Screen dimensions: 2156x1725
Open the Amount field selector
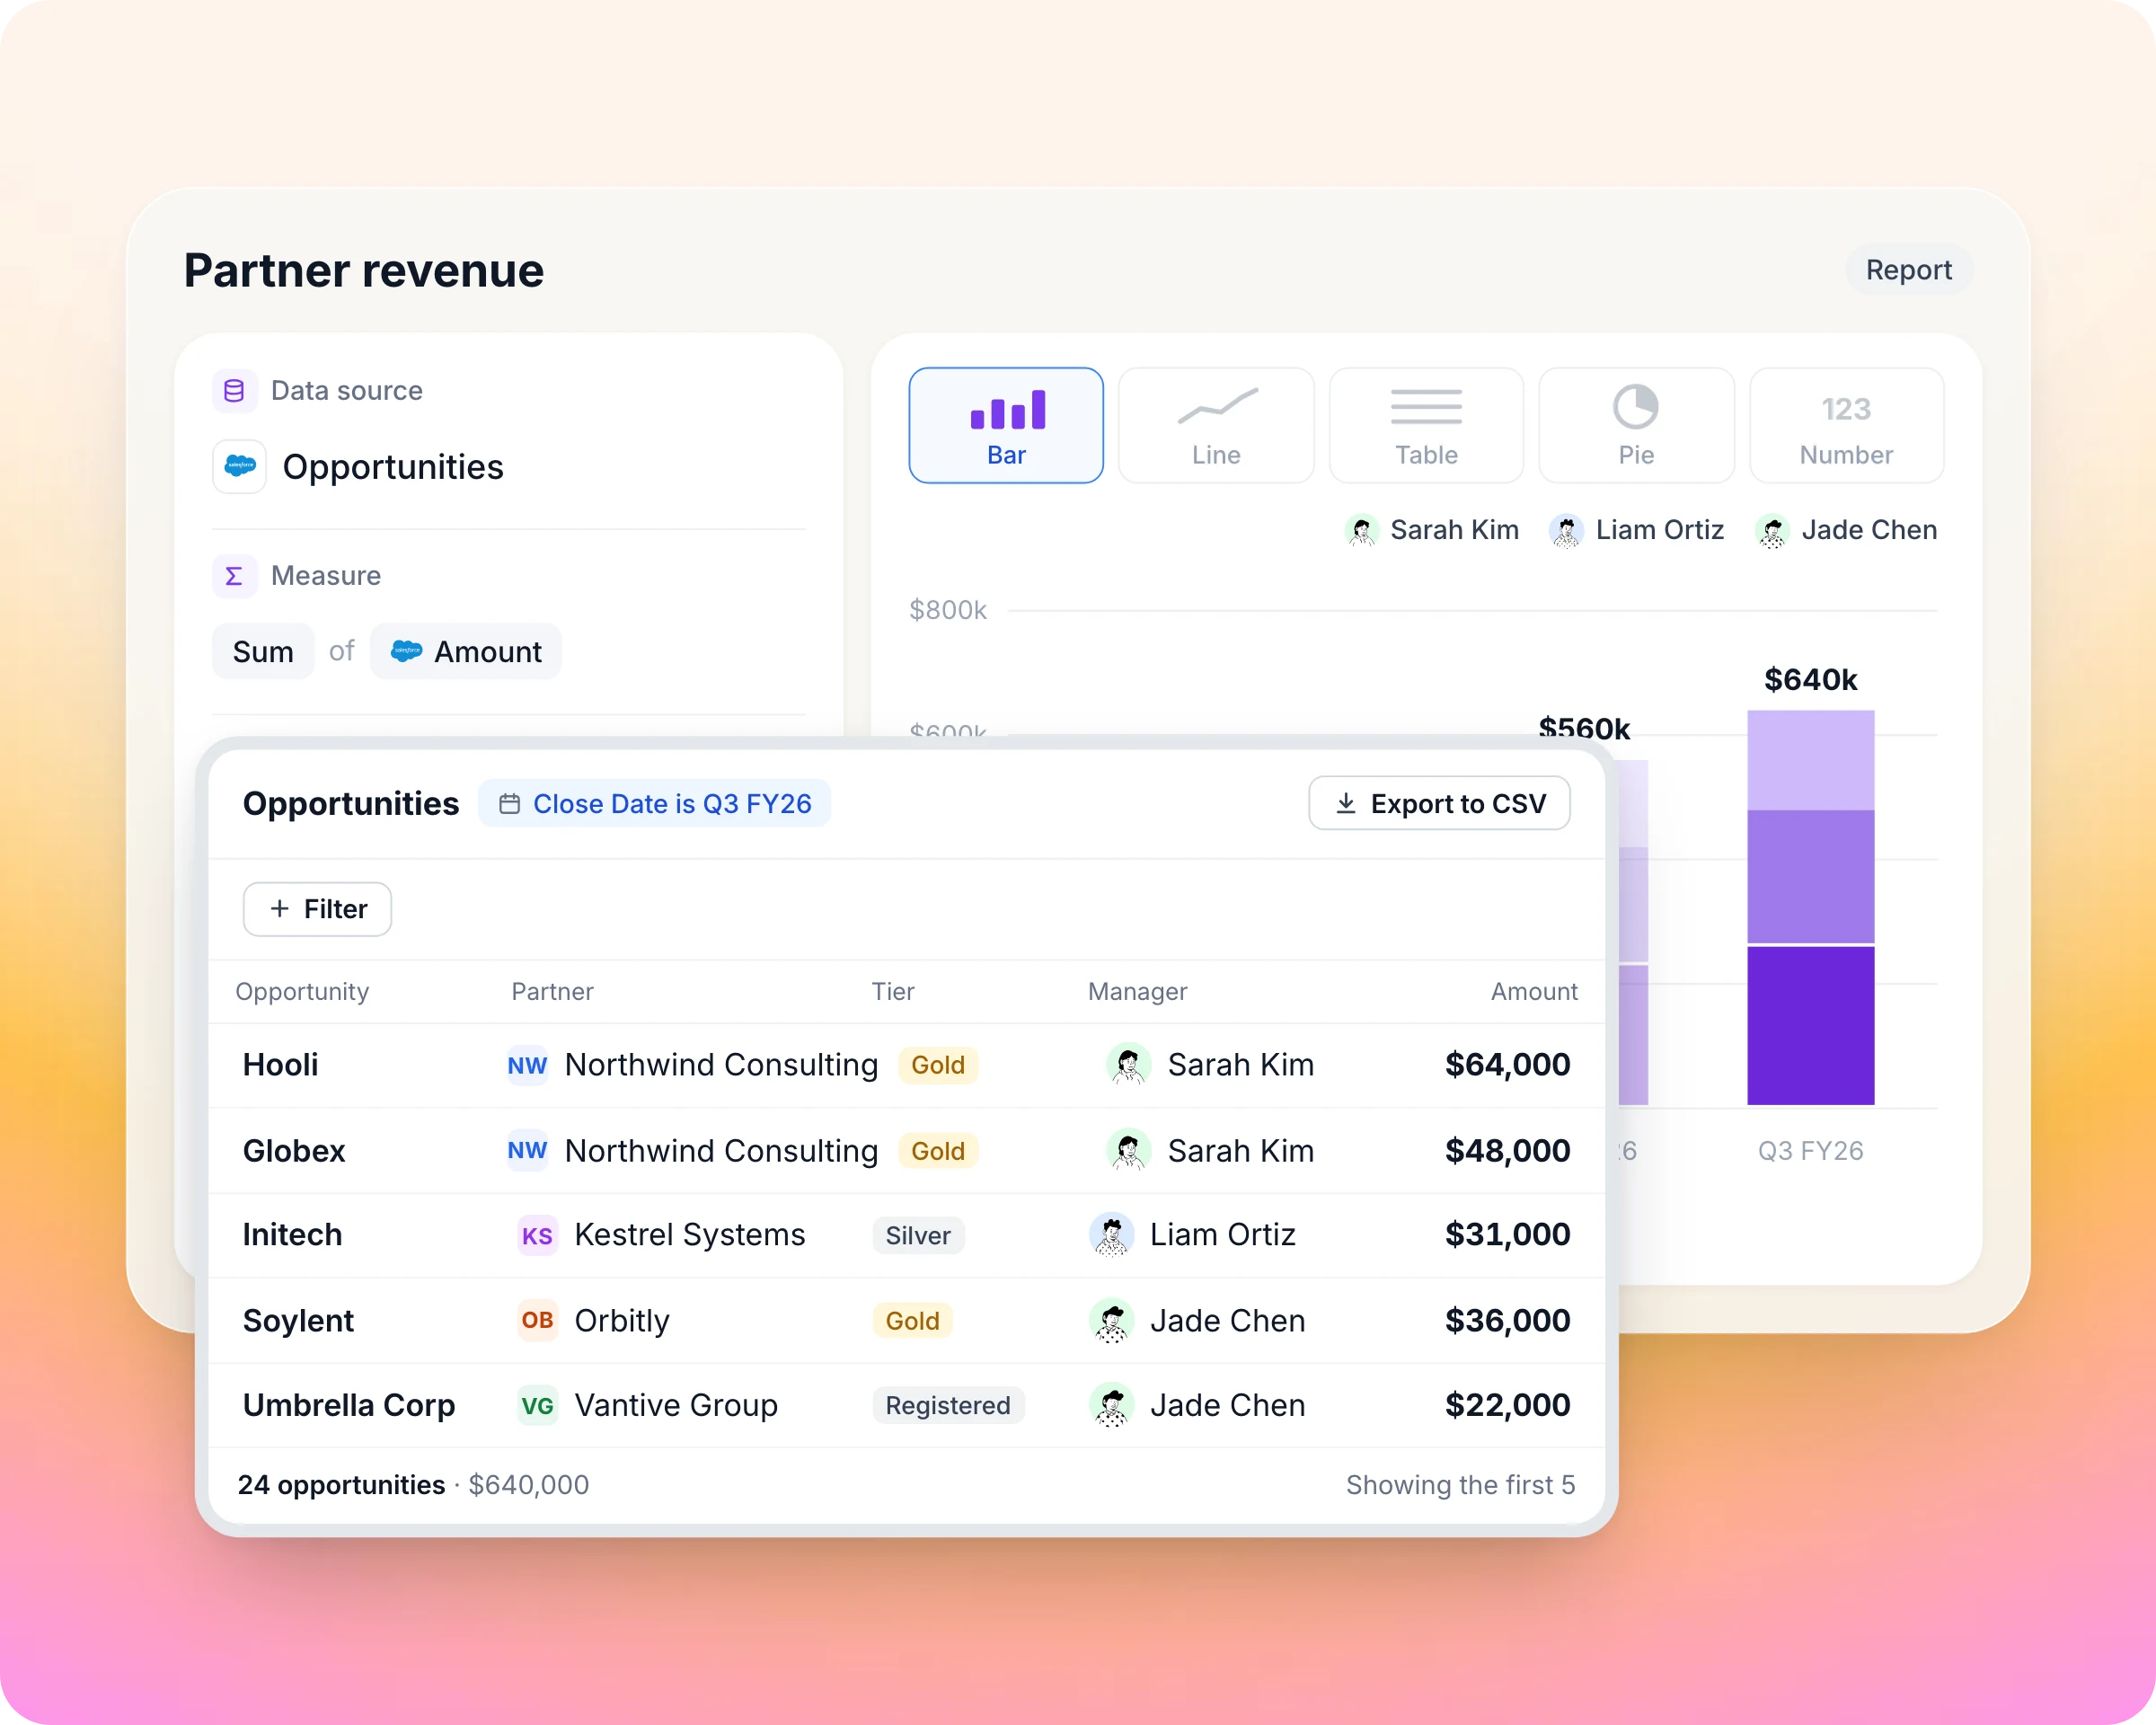pyautogui.click(x=466, y=652)
